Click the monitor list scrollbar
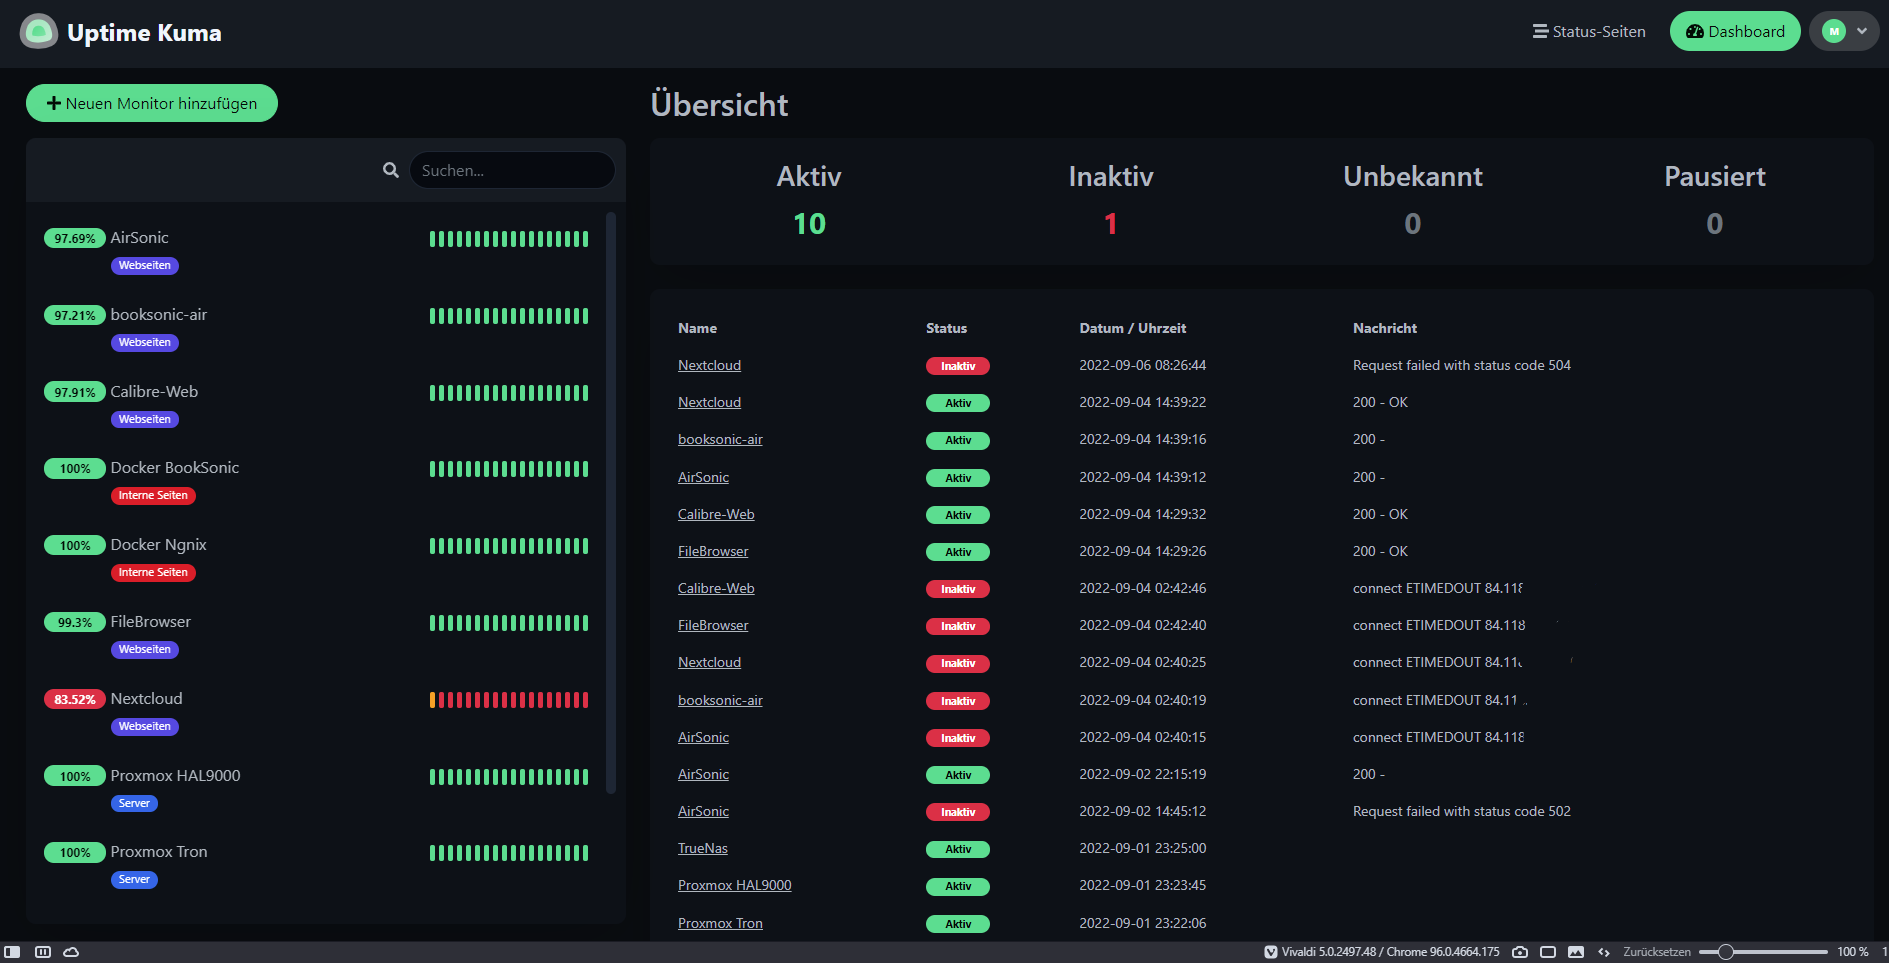 click(611, 502)
